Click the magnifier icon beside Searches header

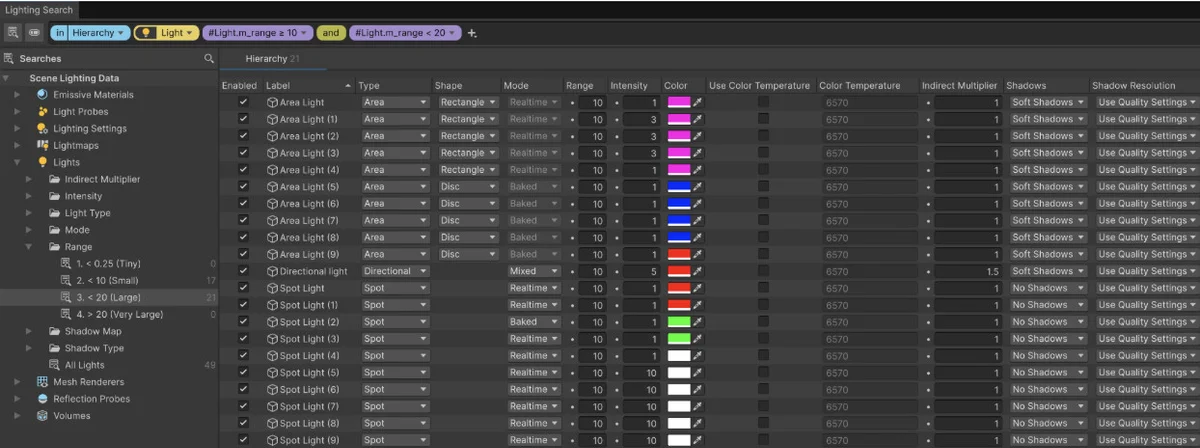[x=209, y=59]
